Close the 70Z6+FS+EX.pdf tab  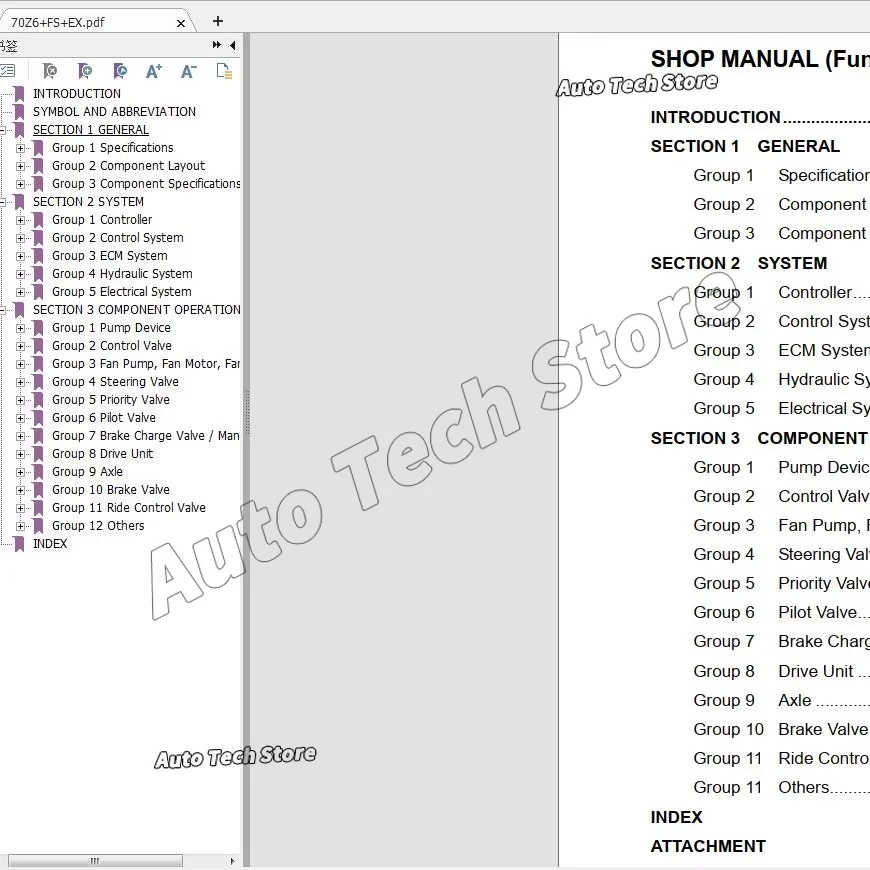[x=180, y=23]
